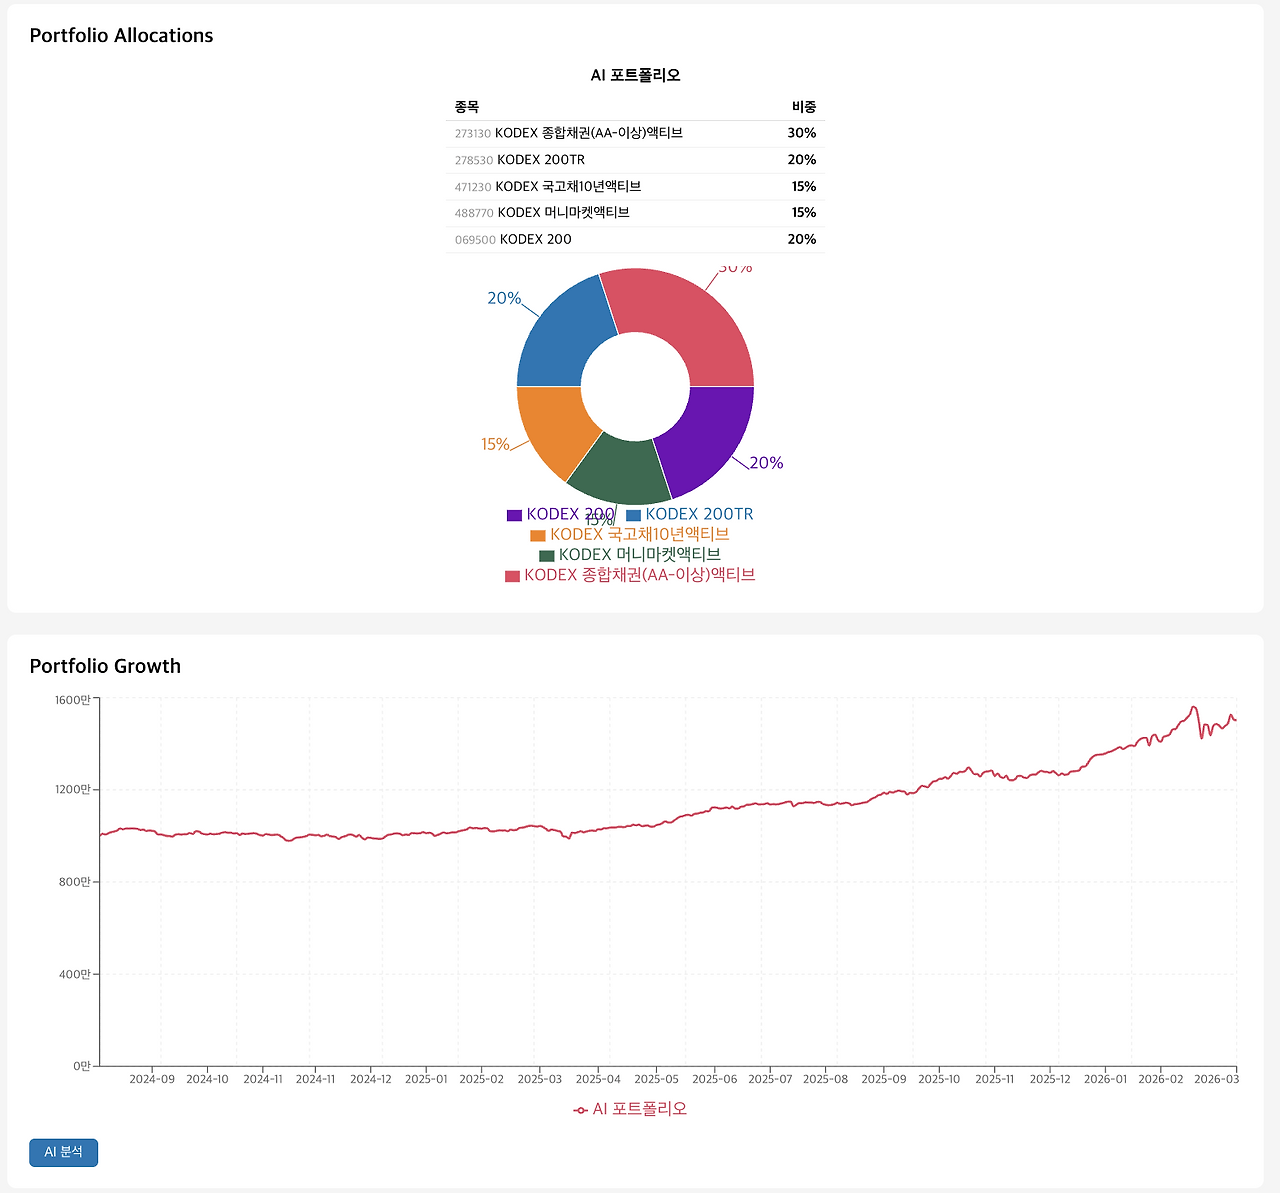
Task: Click the 15% weight for 머니마켓액티브 row
Action: (x=804, y=213)
